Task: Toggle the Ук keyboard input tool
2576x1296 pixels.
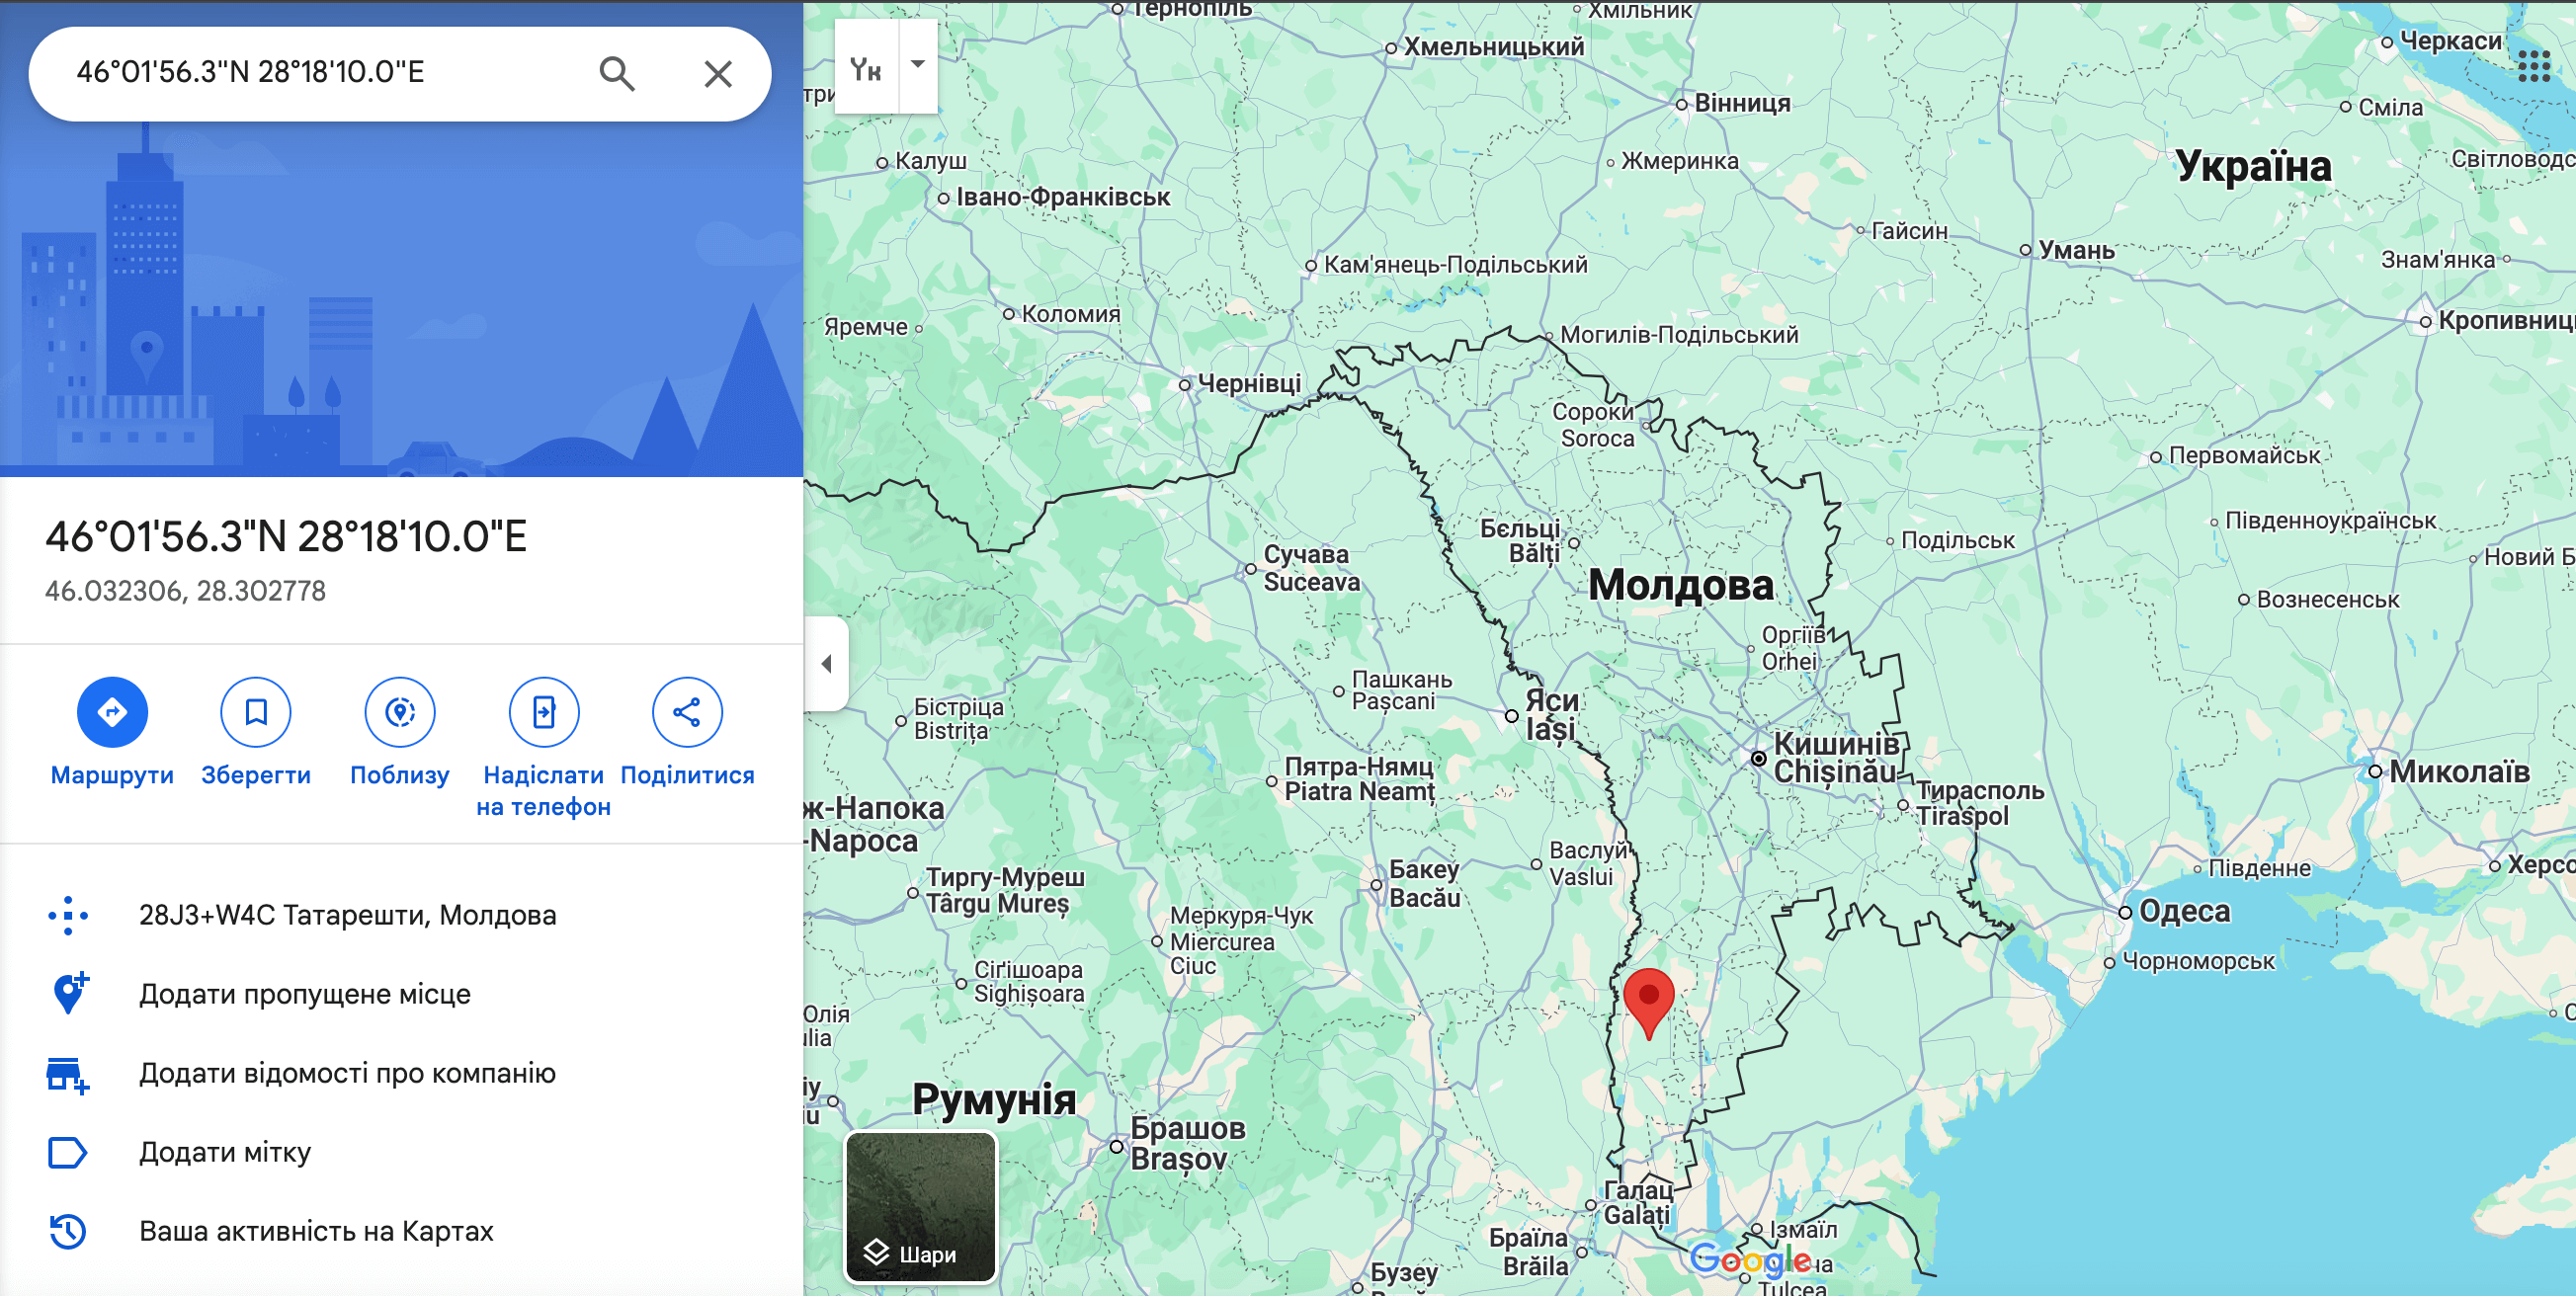Action: tap(866, 67)
